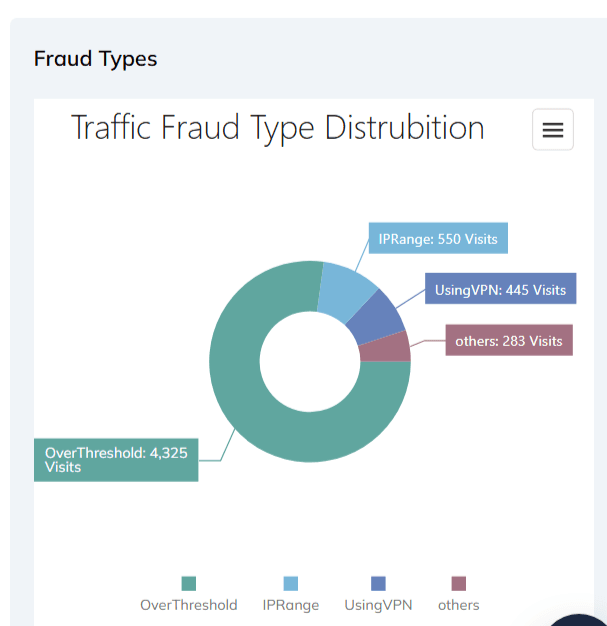Hide the IPRange series via legend label

291,605
